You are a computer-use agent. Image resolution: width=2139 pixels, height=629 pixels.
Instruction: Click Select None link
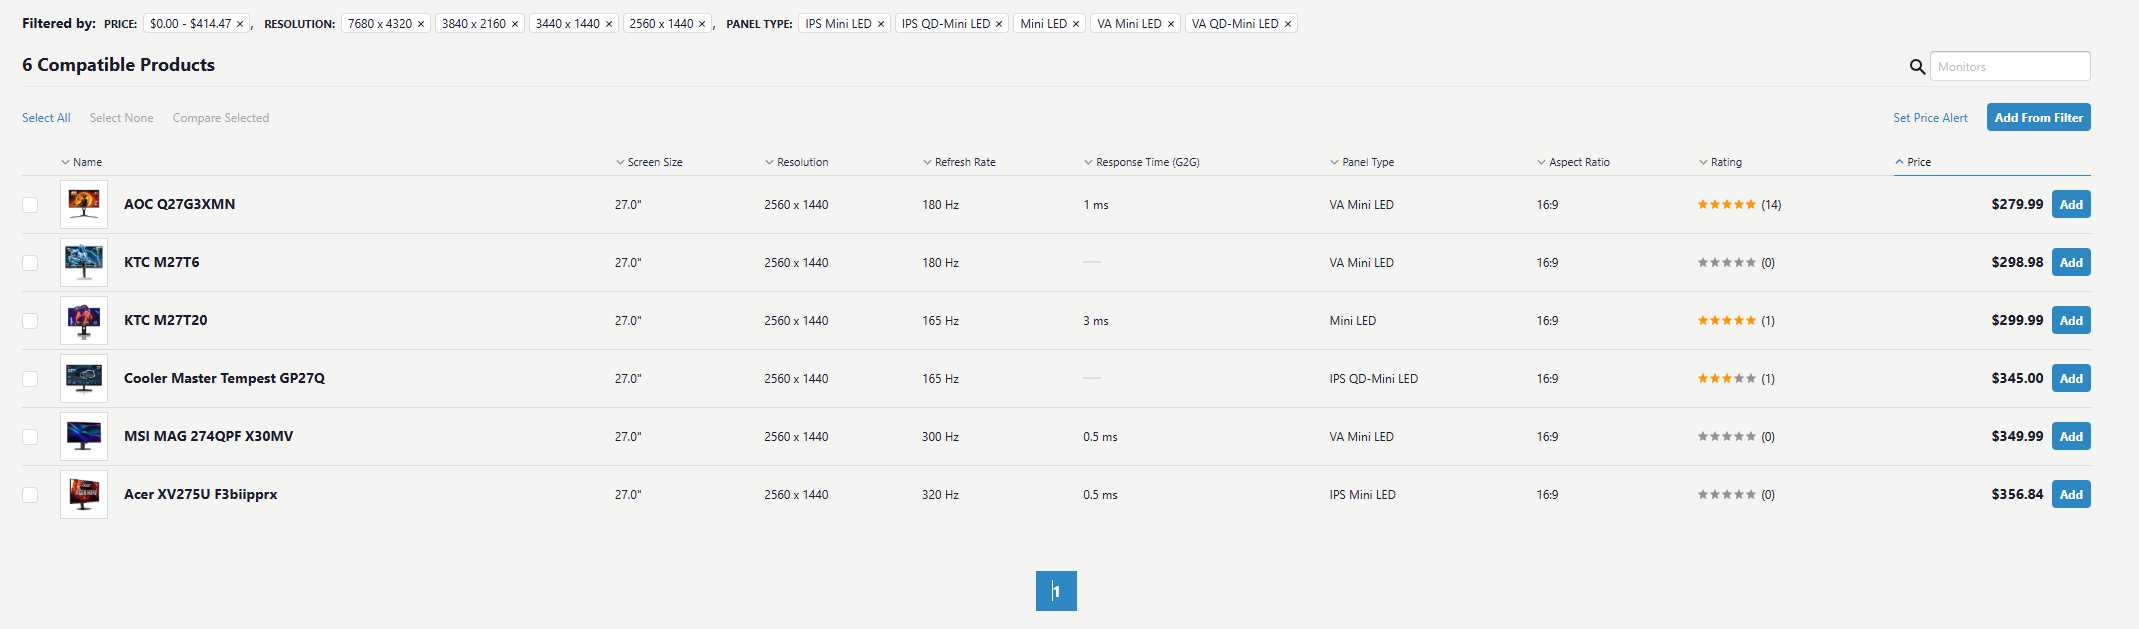coord(122,118)
